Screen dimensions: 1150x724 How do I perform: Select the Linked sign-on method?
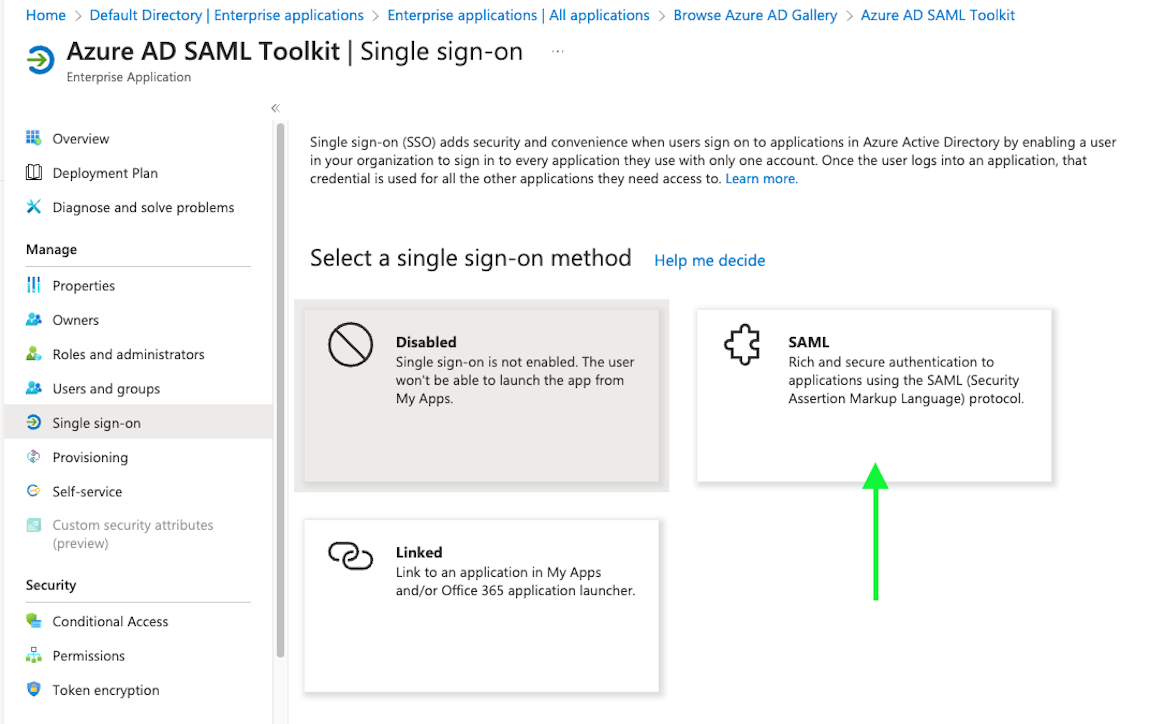tap(482, 605)
